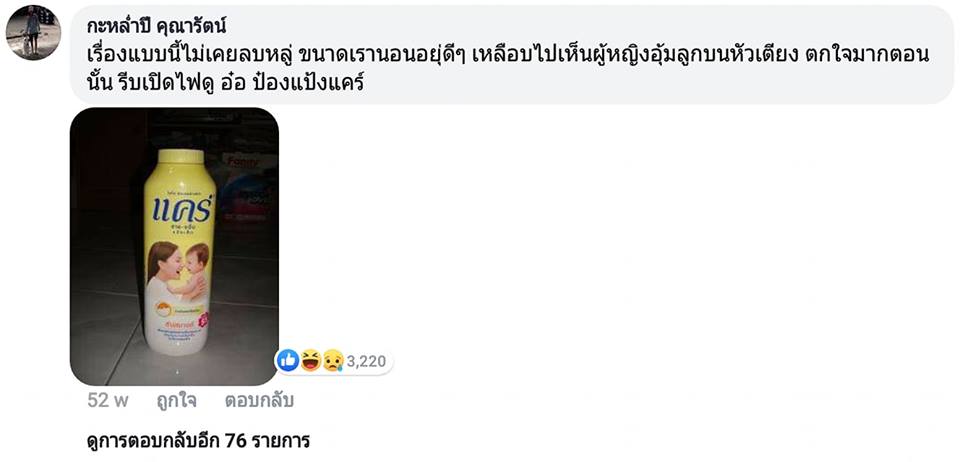Image resolution: width=960 pixels, height=462 pixels.
Task: Click the orange round logo on bottle label
Action: click(x=163, y=311)
